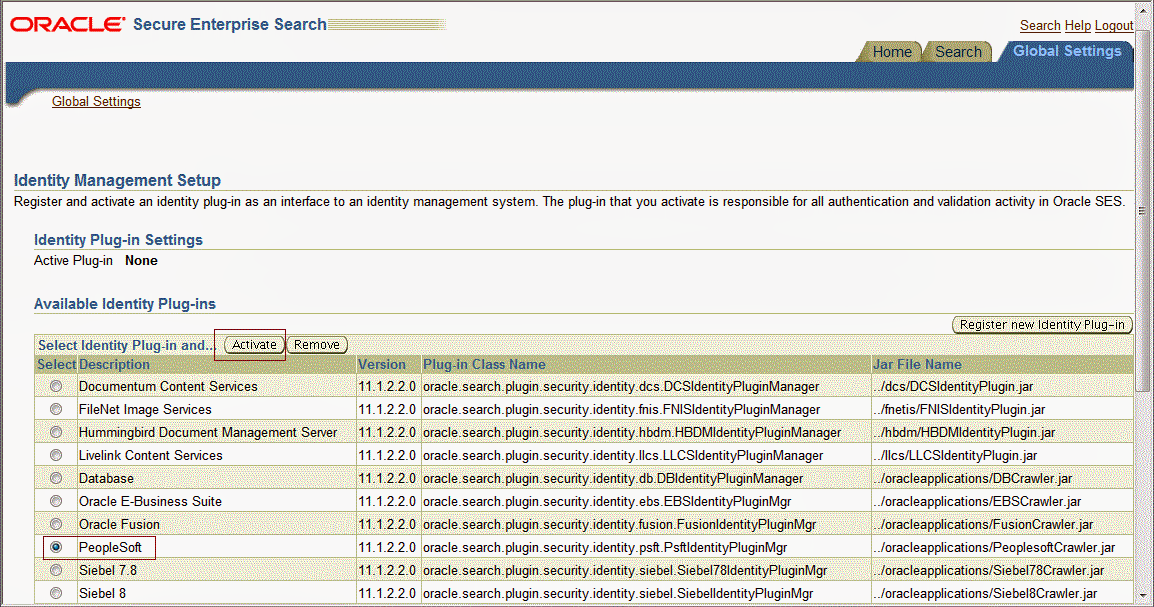Click the Activate button
1154x607 pixels.
tap(254, 344)
